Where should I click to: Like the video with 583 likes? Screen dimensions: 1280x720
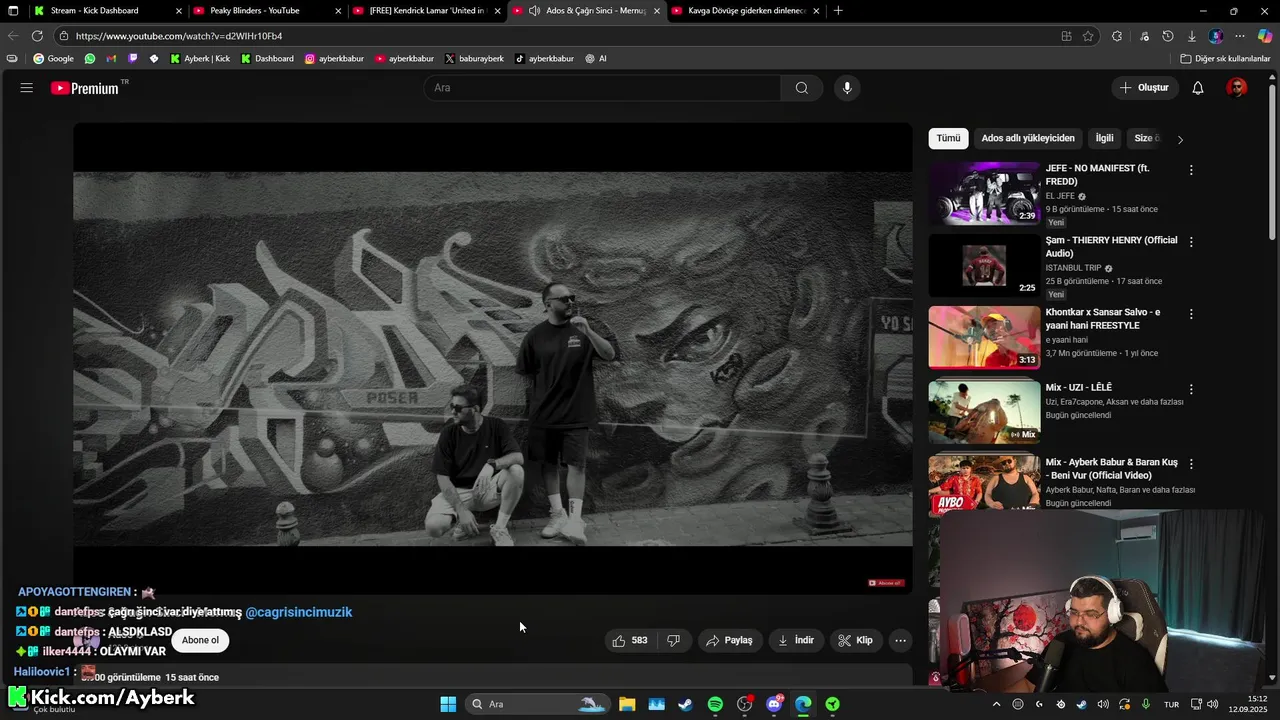[x=630, y=640]
